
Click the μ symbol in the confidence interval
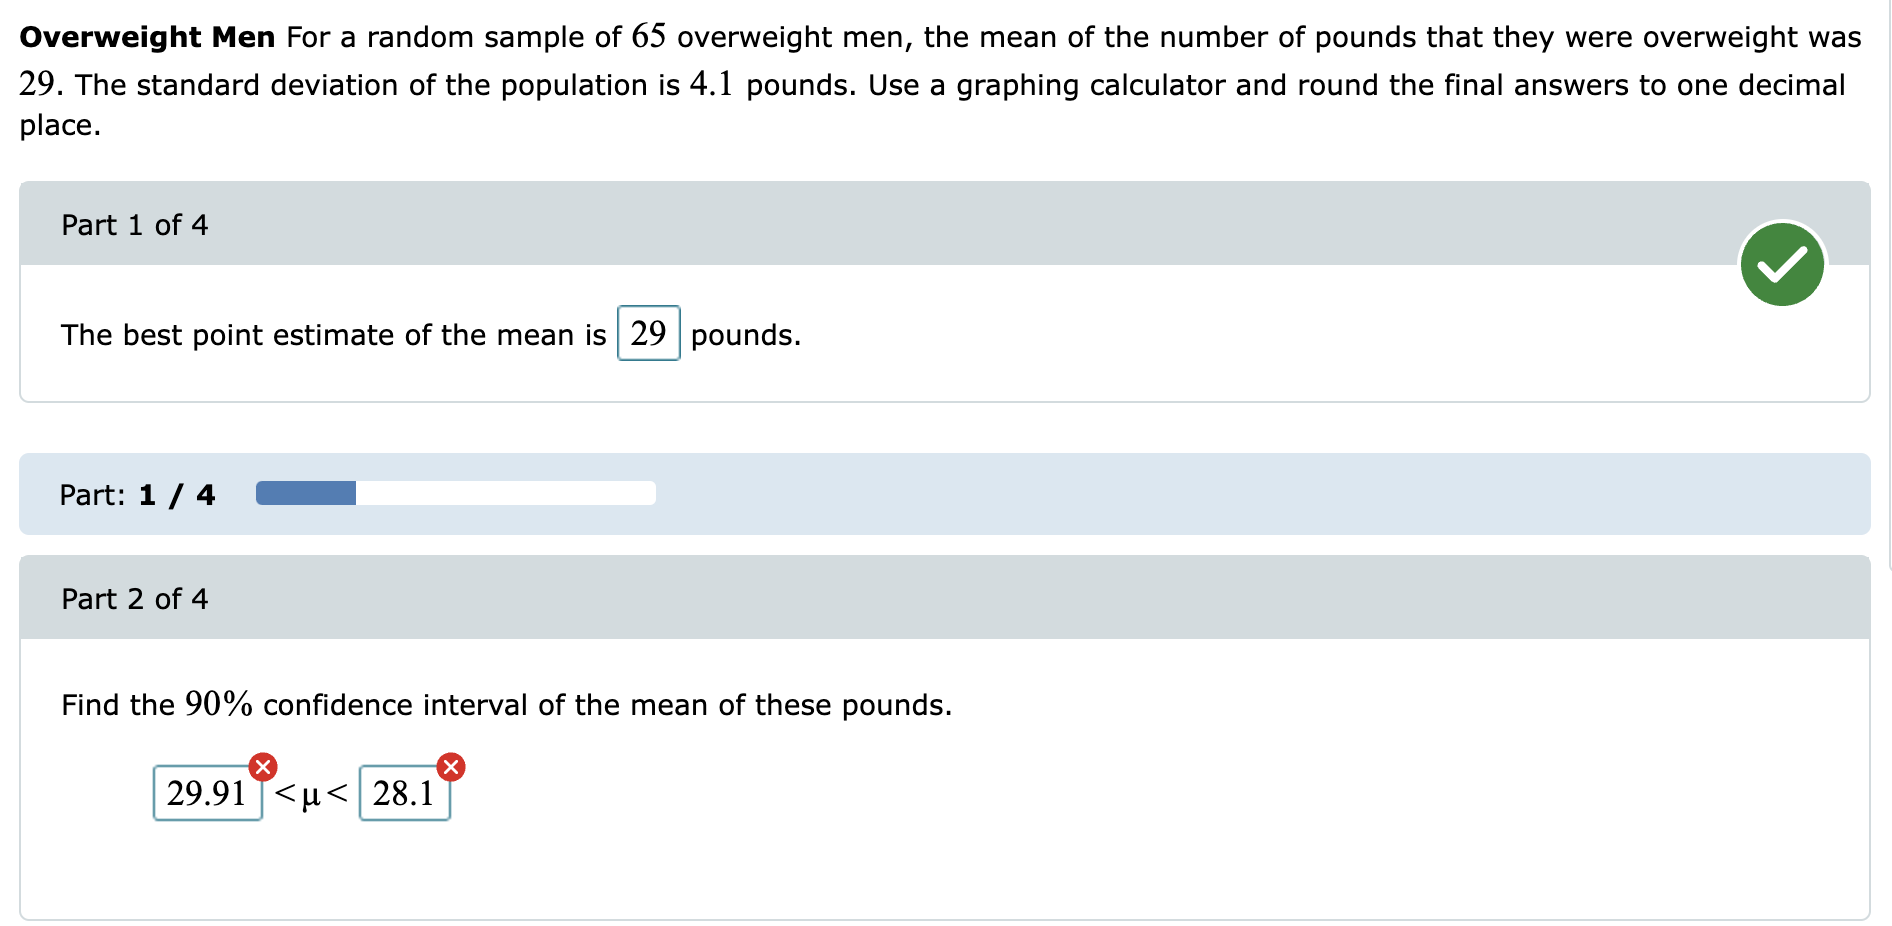pos(311,795)
